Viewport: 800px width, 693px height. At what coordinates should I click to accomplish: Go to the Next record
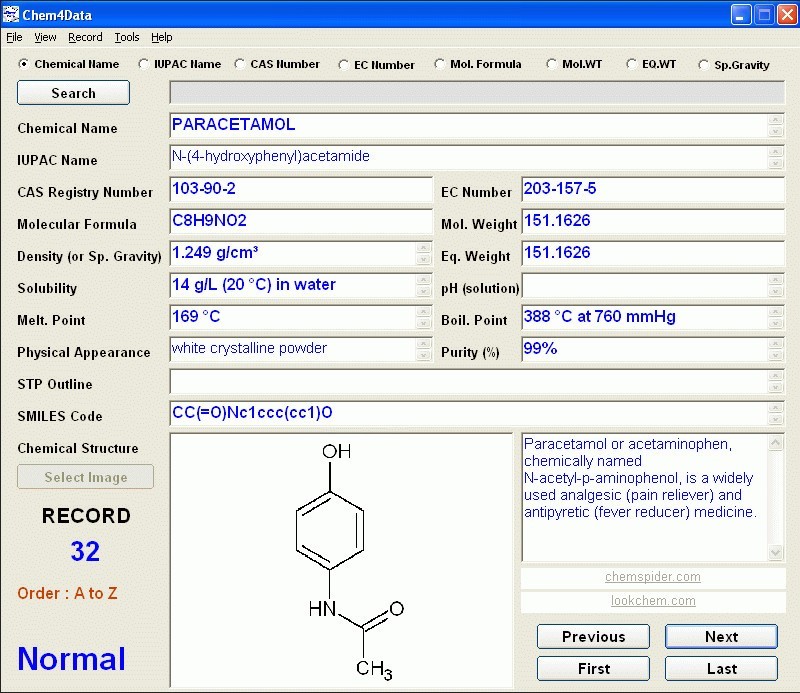[x=720, y=636]
